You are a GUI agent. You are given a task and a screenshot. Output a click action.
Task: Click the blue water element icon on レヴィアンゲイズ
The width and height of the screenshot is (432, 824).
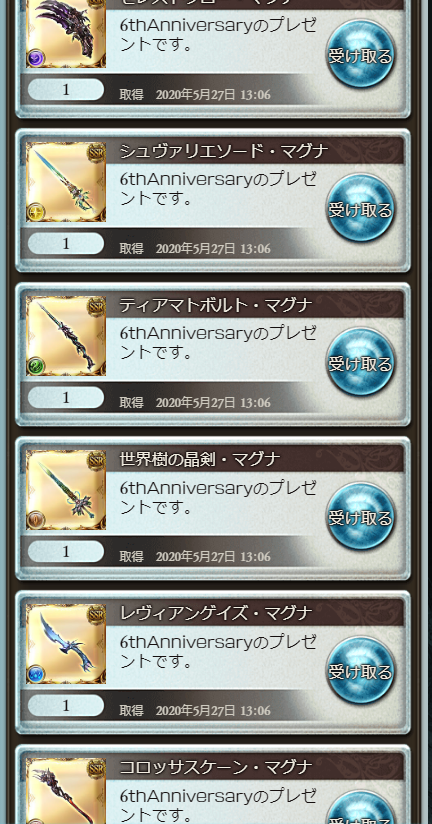36,674
